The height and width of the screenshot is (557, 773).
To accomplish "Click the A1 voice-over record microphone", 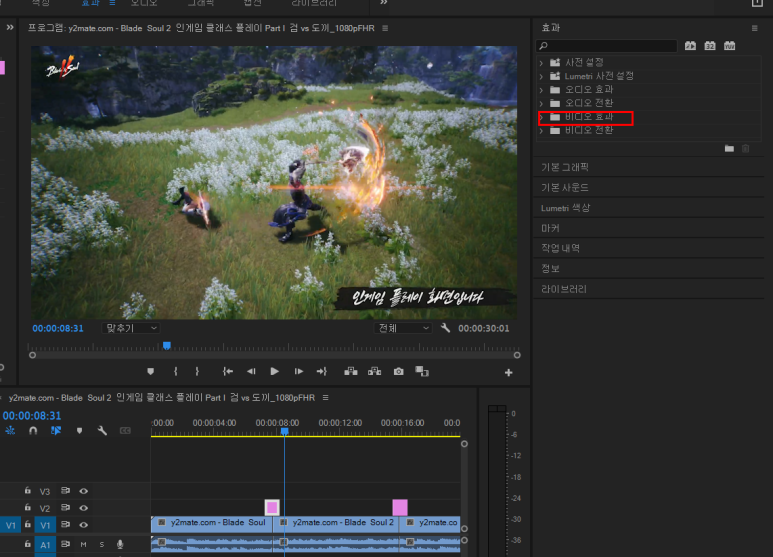I will (120, 544).
